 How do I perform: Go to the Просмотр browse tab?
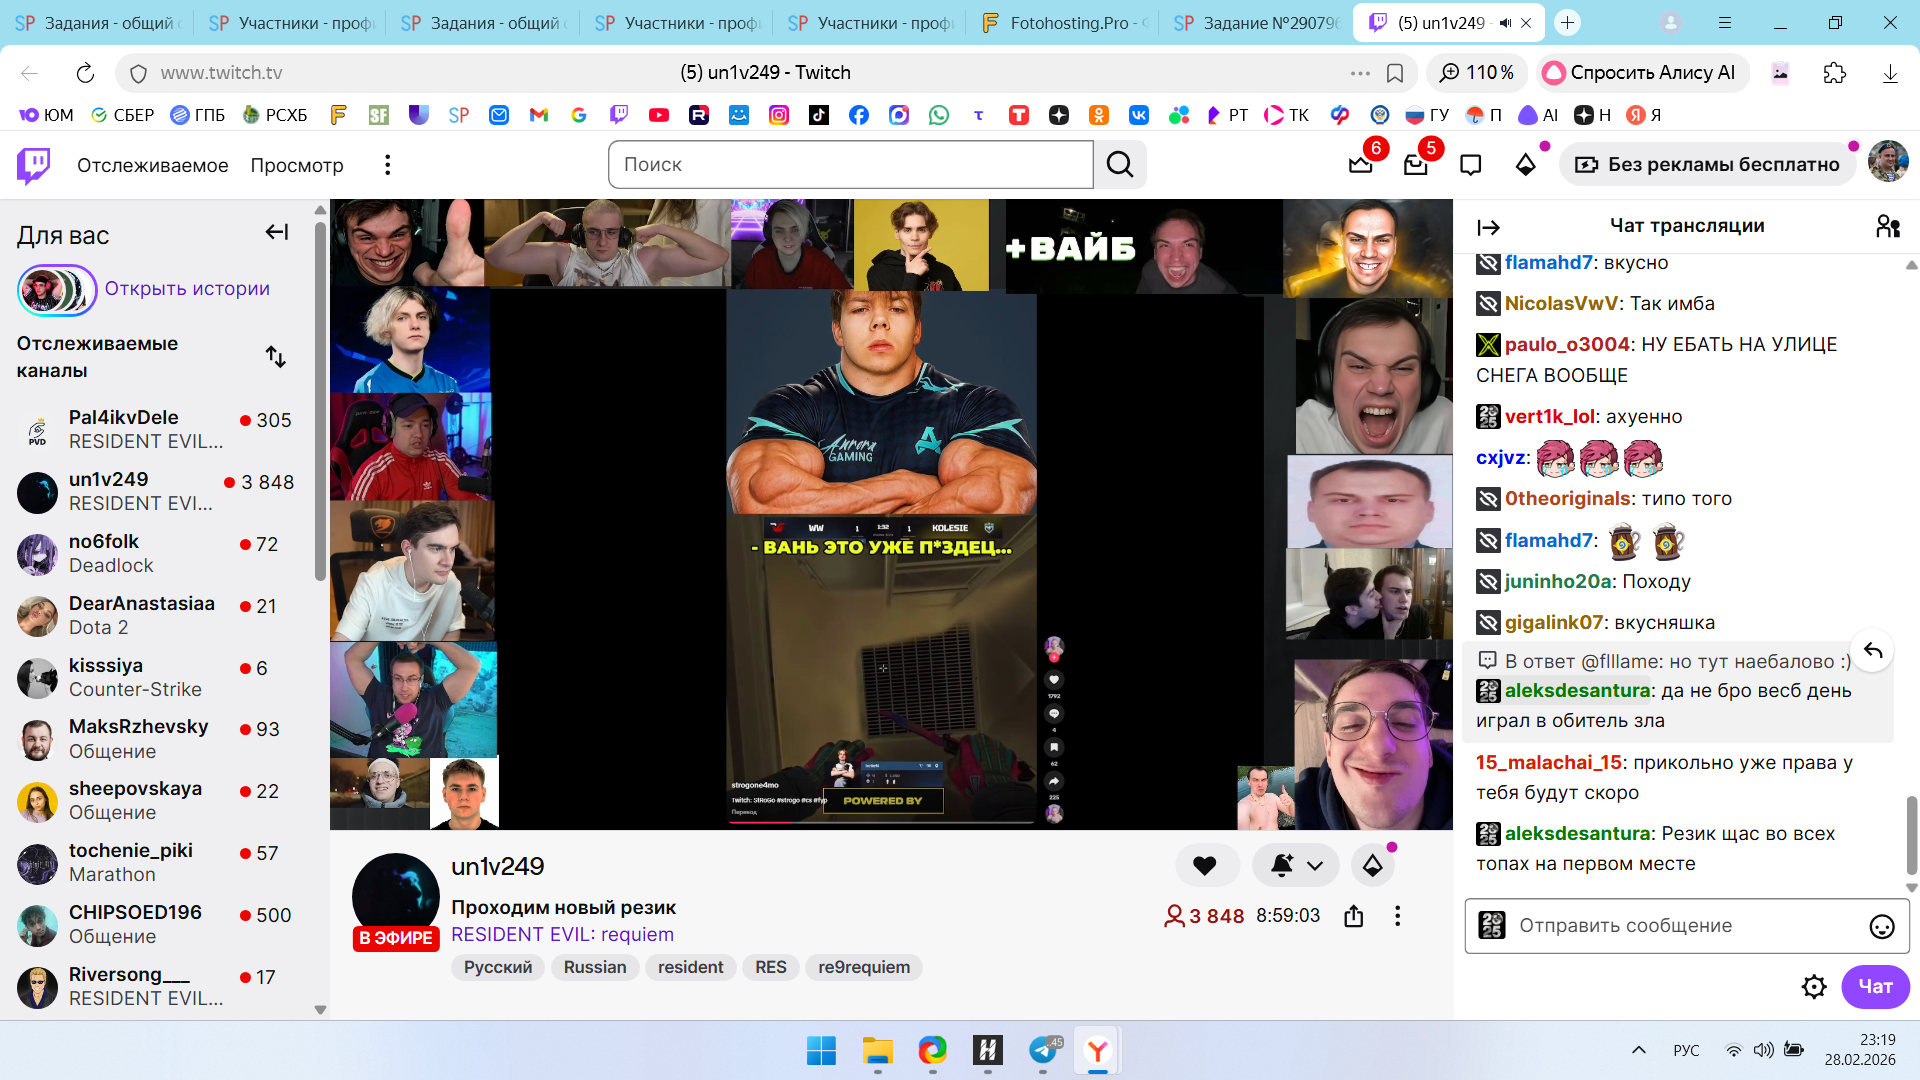(297, 165)
